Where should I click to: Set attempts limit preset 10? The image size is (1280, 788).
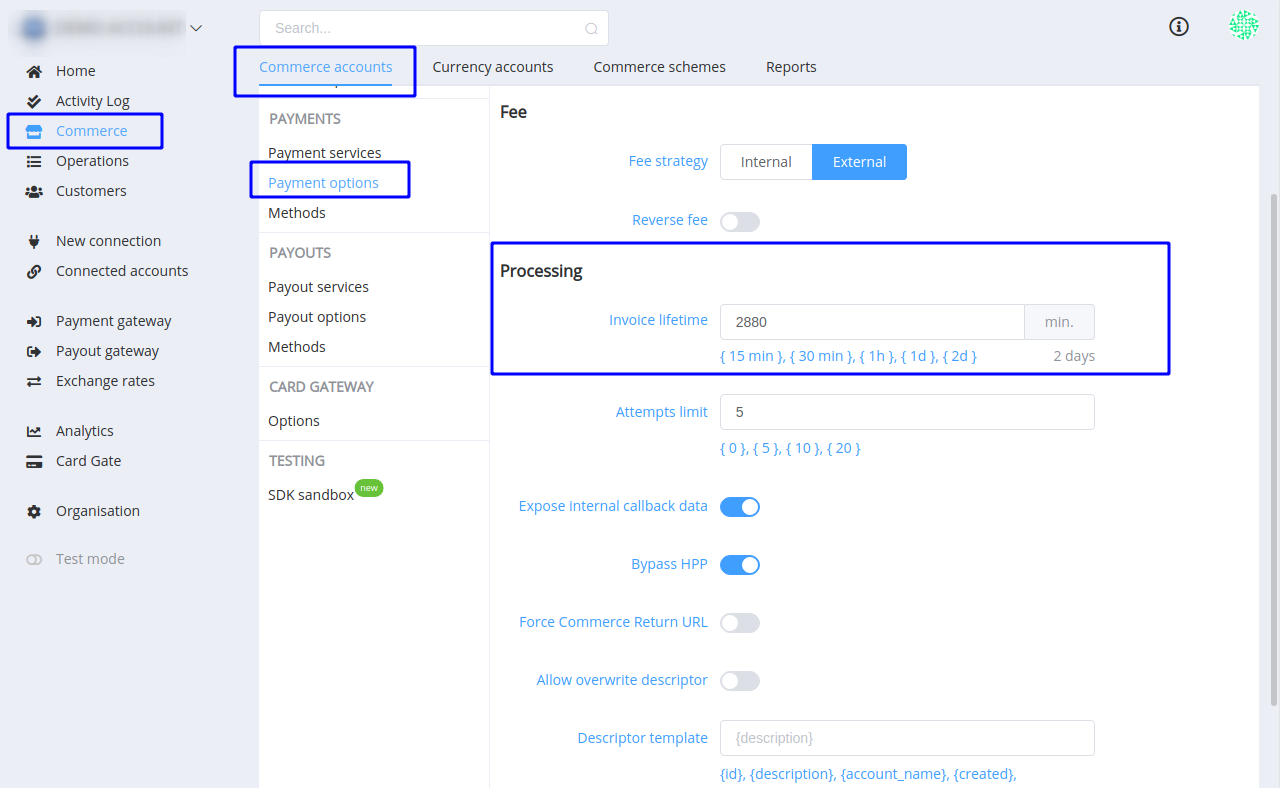pos(803,448)
